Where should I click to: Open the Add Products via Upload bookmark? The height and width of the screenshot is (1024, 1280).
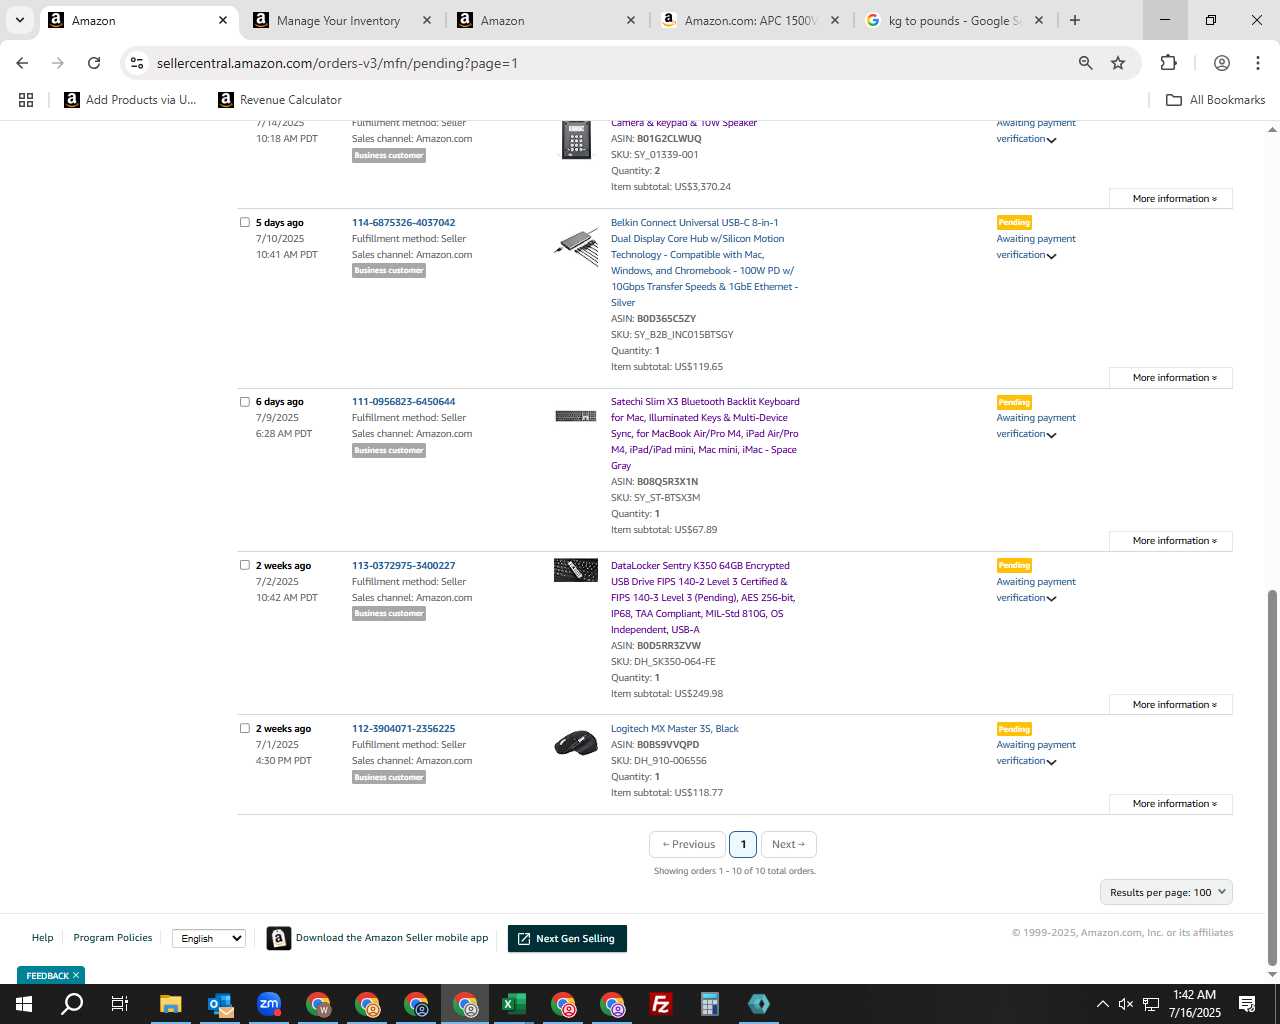pos(130,100)
